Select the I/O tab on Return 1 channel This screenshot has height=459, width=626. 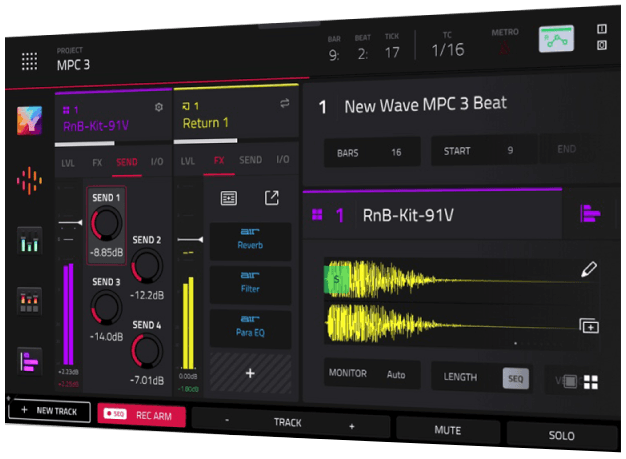click(x=283, y=159)
